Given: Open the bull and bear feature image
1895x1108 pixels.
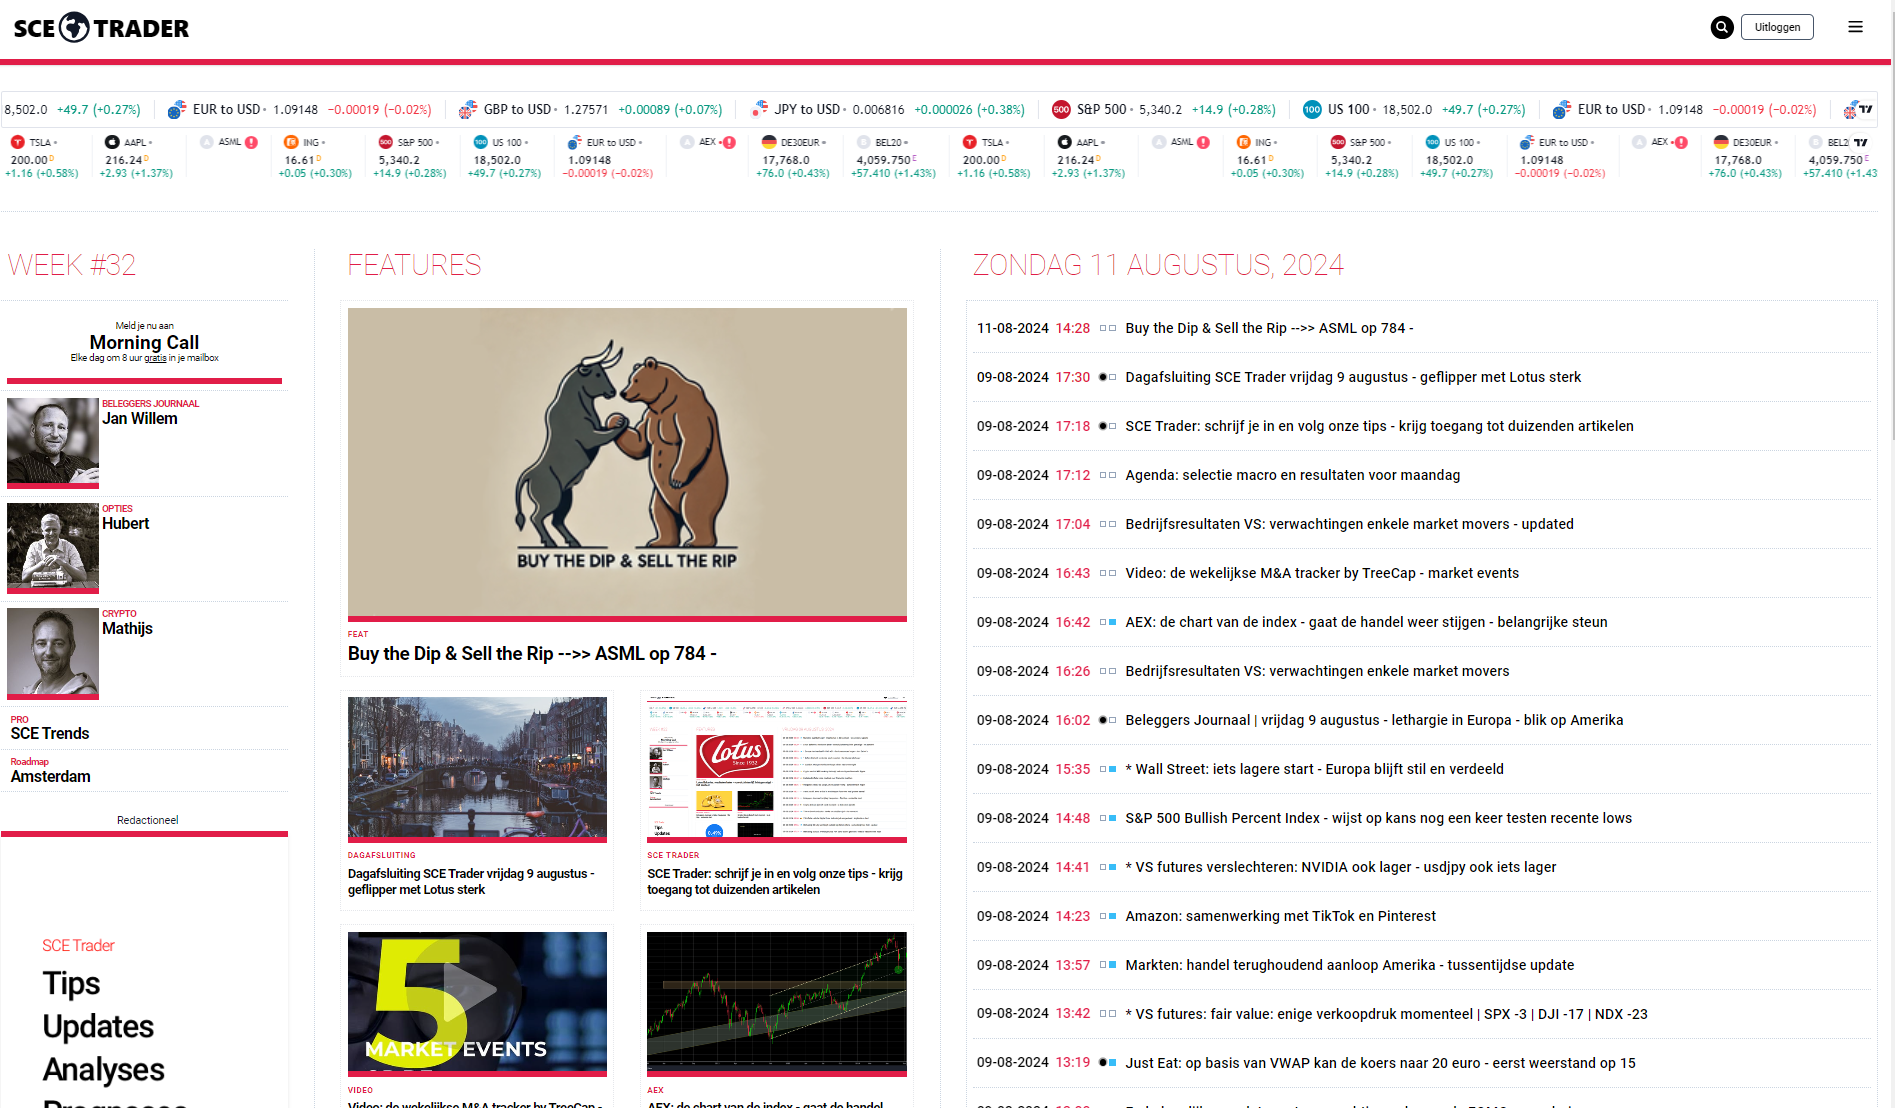Looking at the screenshot, I should click(x=627, y=462).
